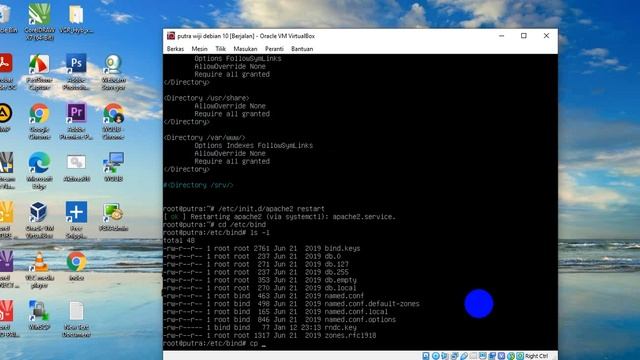
Task: Open the Mesin menu
Action: 199,49
